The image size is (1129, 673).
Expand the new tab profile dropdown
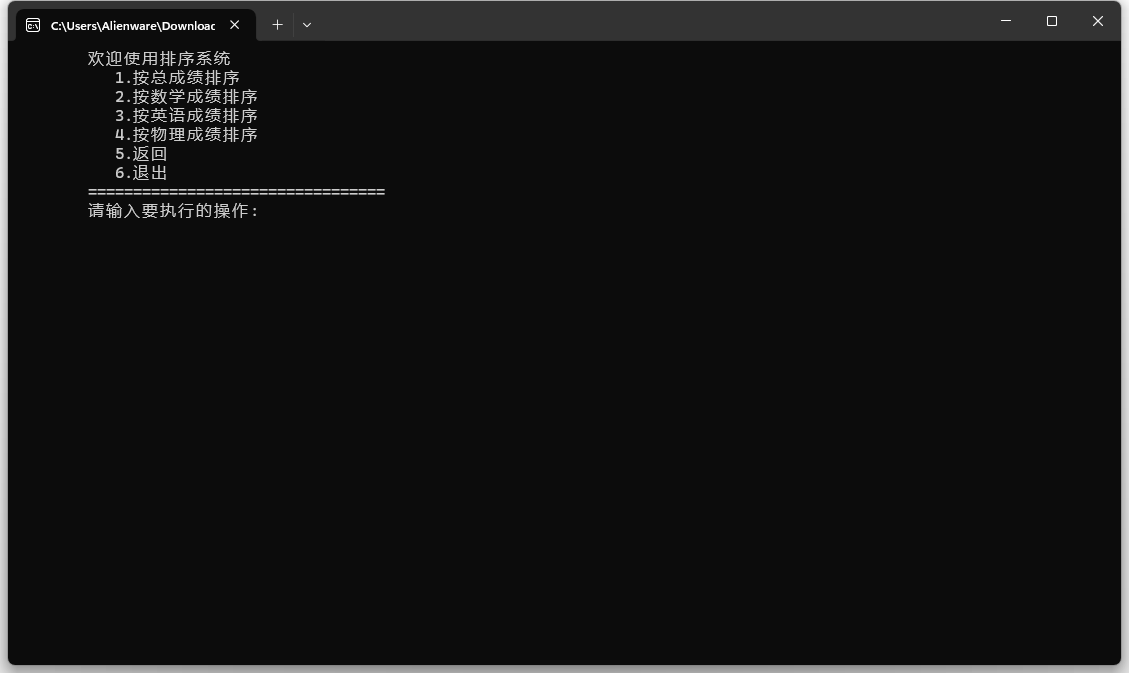307,24
